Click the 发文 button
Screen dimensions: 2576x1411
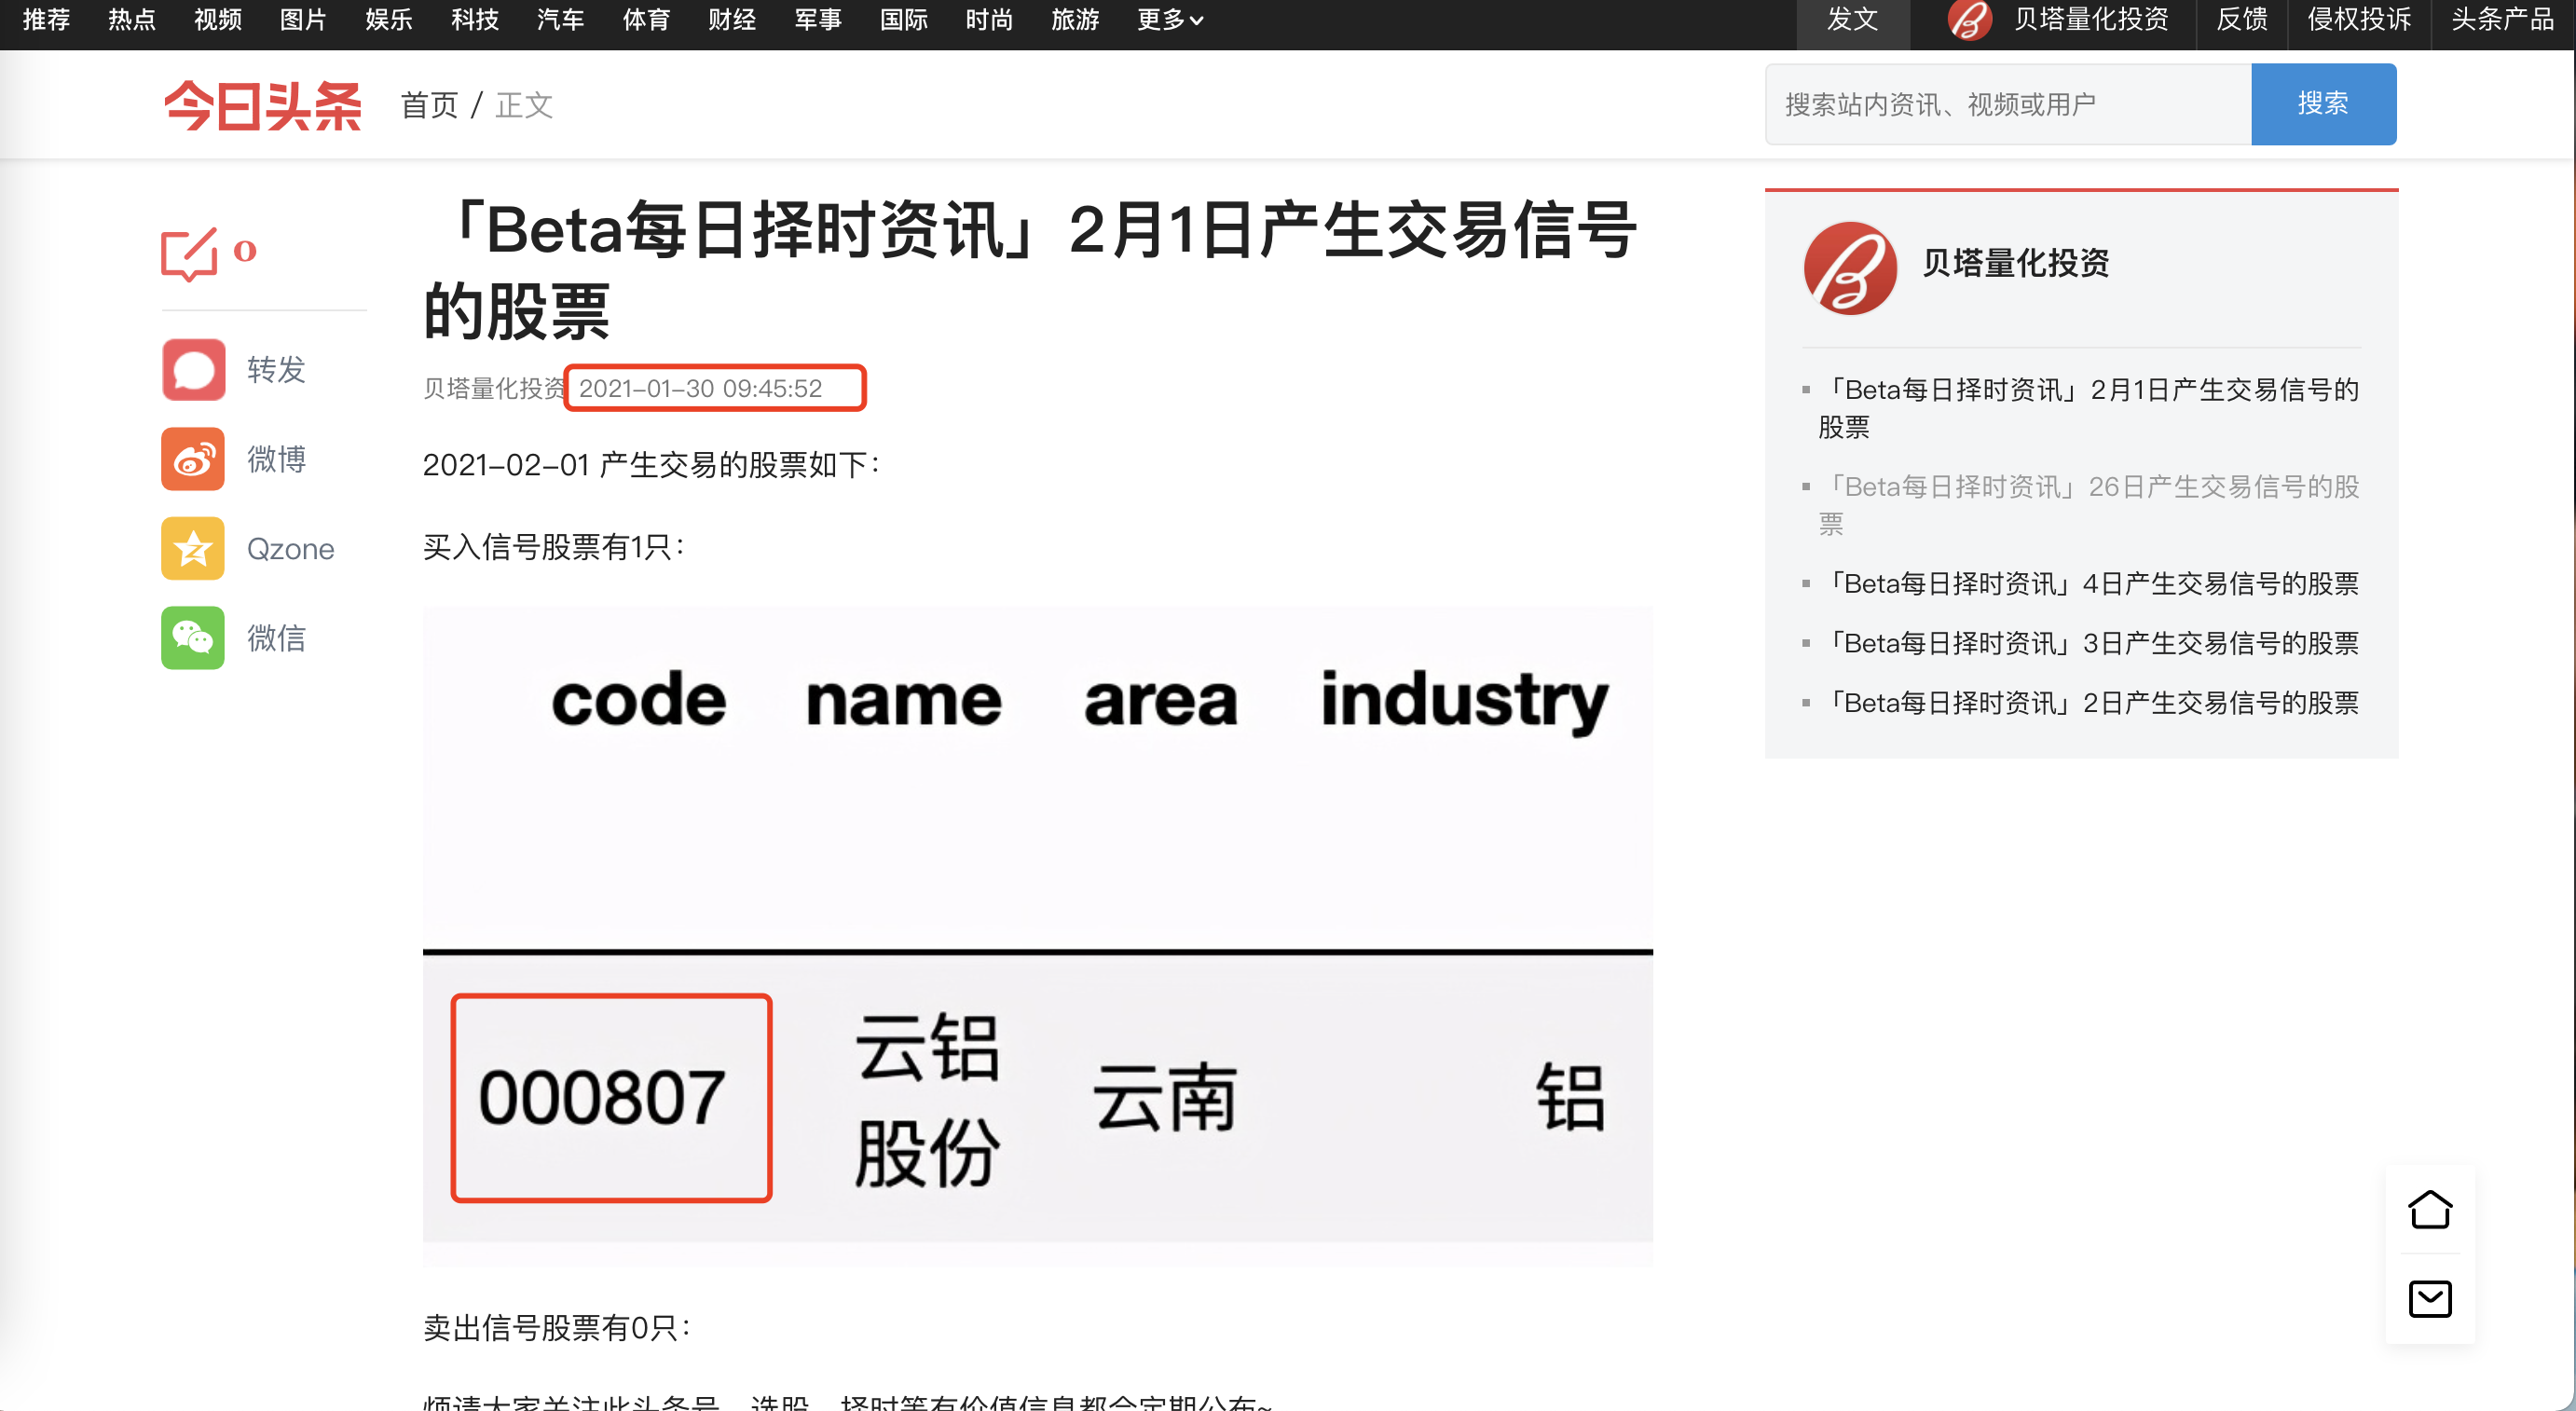tap(1852, 19)
